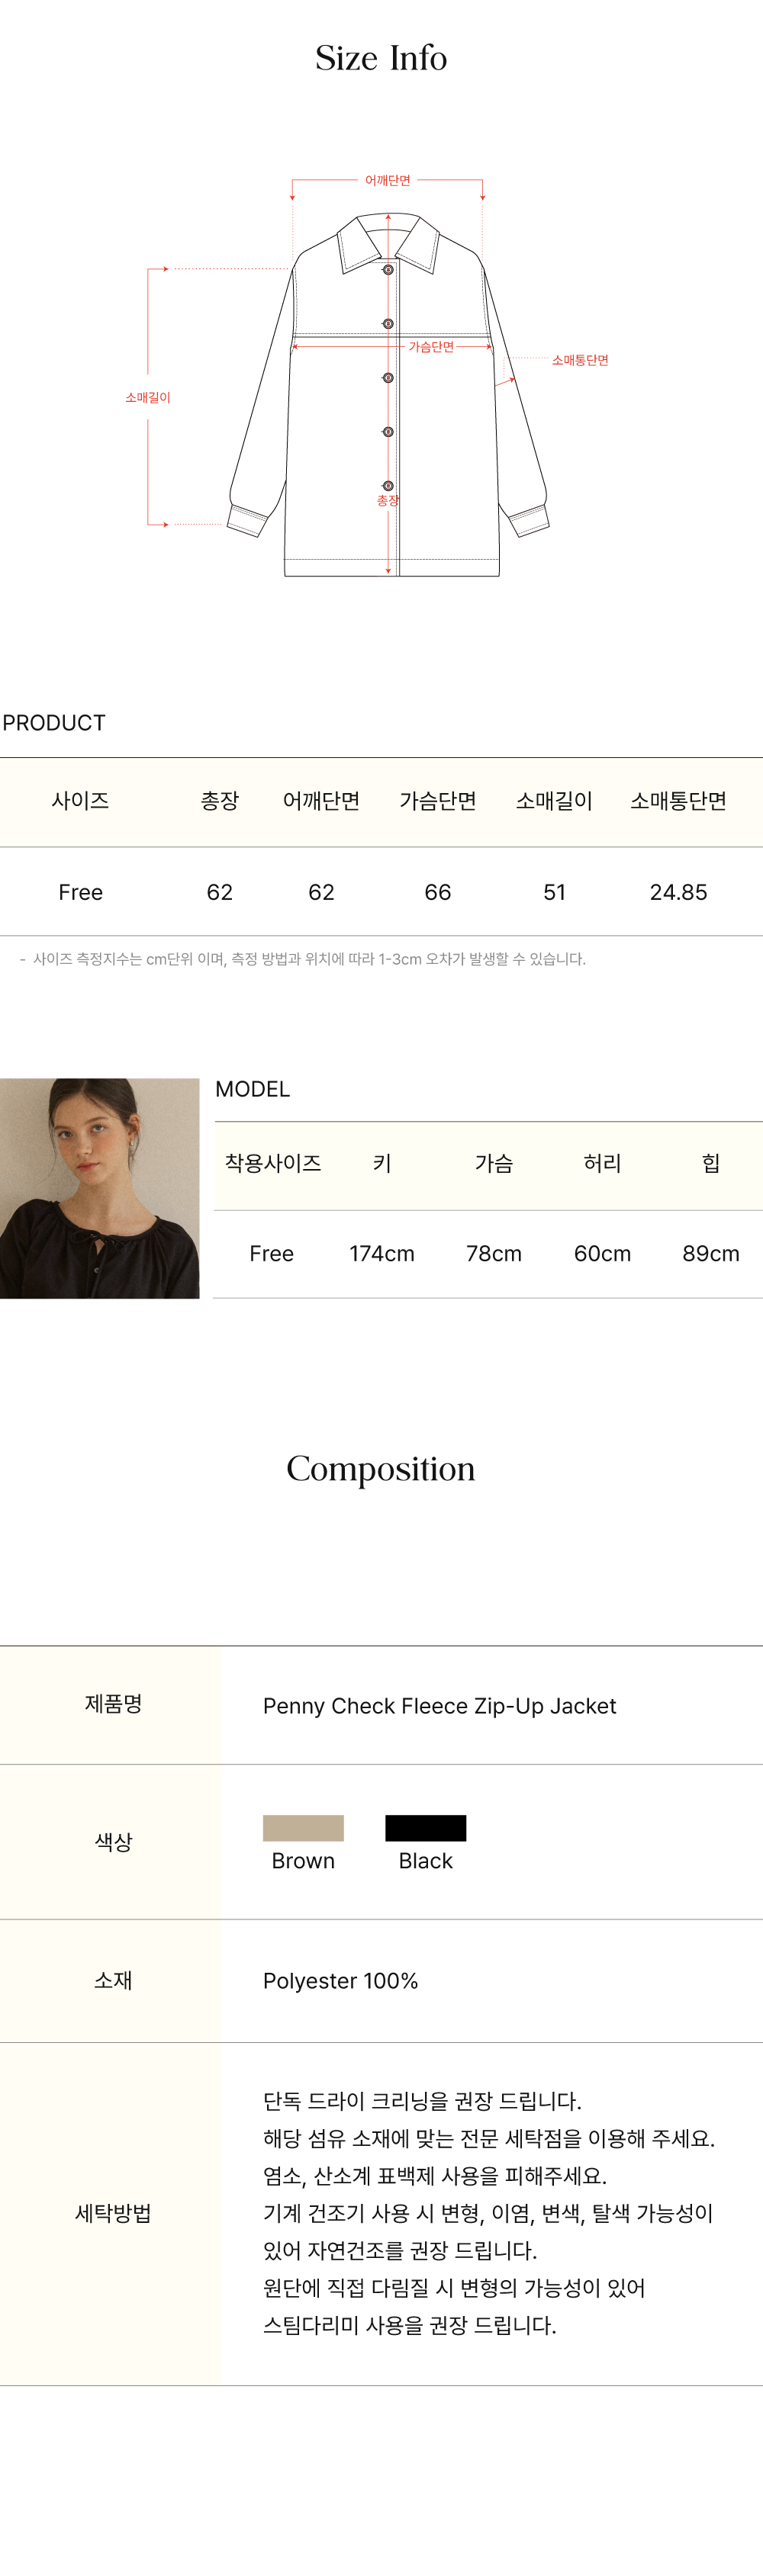Click the MODEL section title

point(253,1089)
